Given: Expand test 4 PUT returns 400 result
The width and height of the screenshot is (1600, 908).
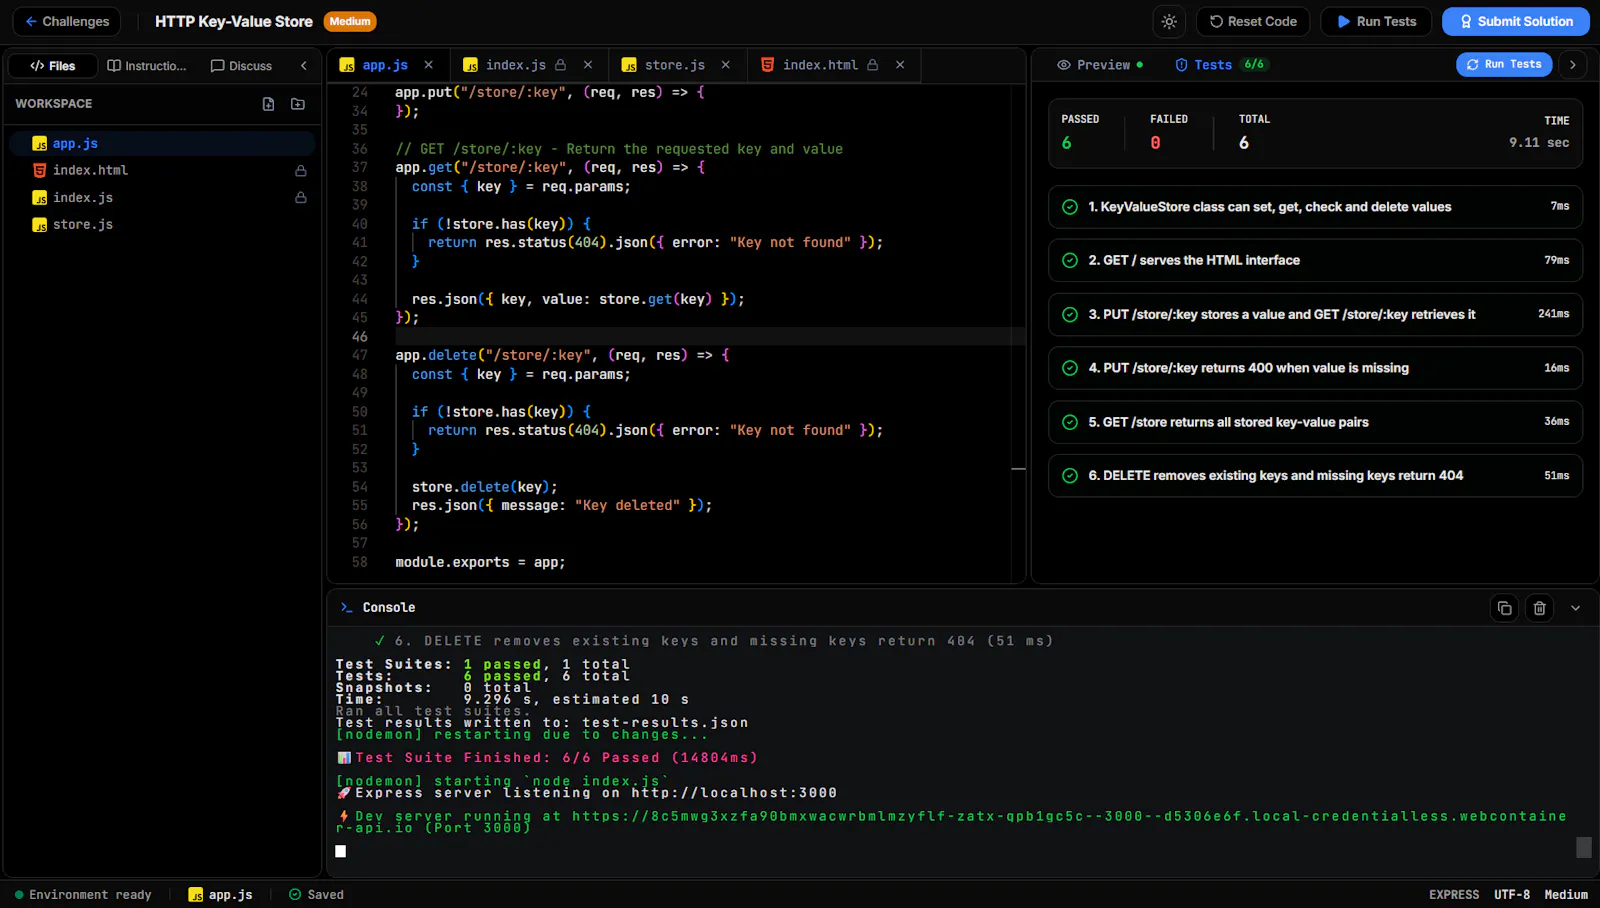Looking at the screenshot, I should click(1315, 369).
